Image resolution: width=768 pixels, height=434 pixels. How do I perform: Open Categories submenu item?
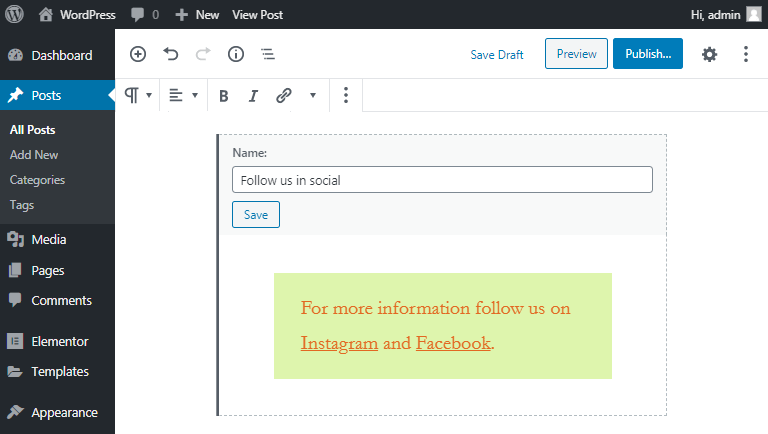[37, 180]
